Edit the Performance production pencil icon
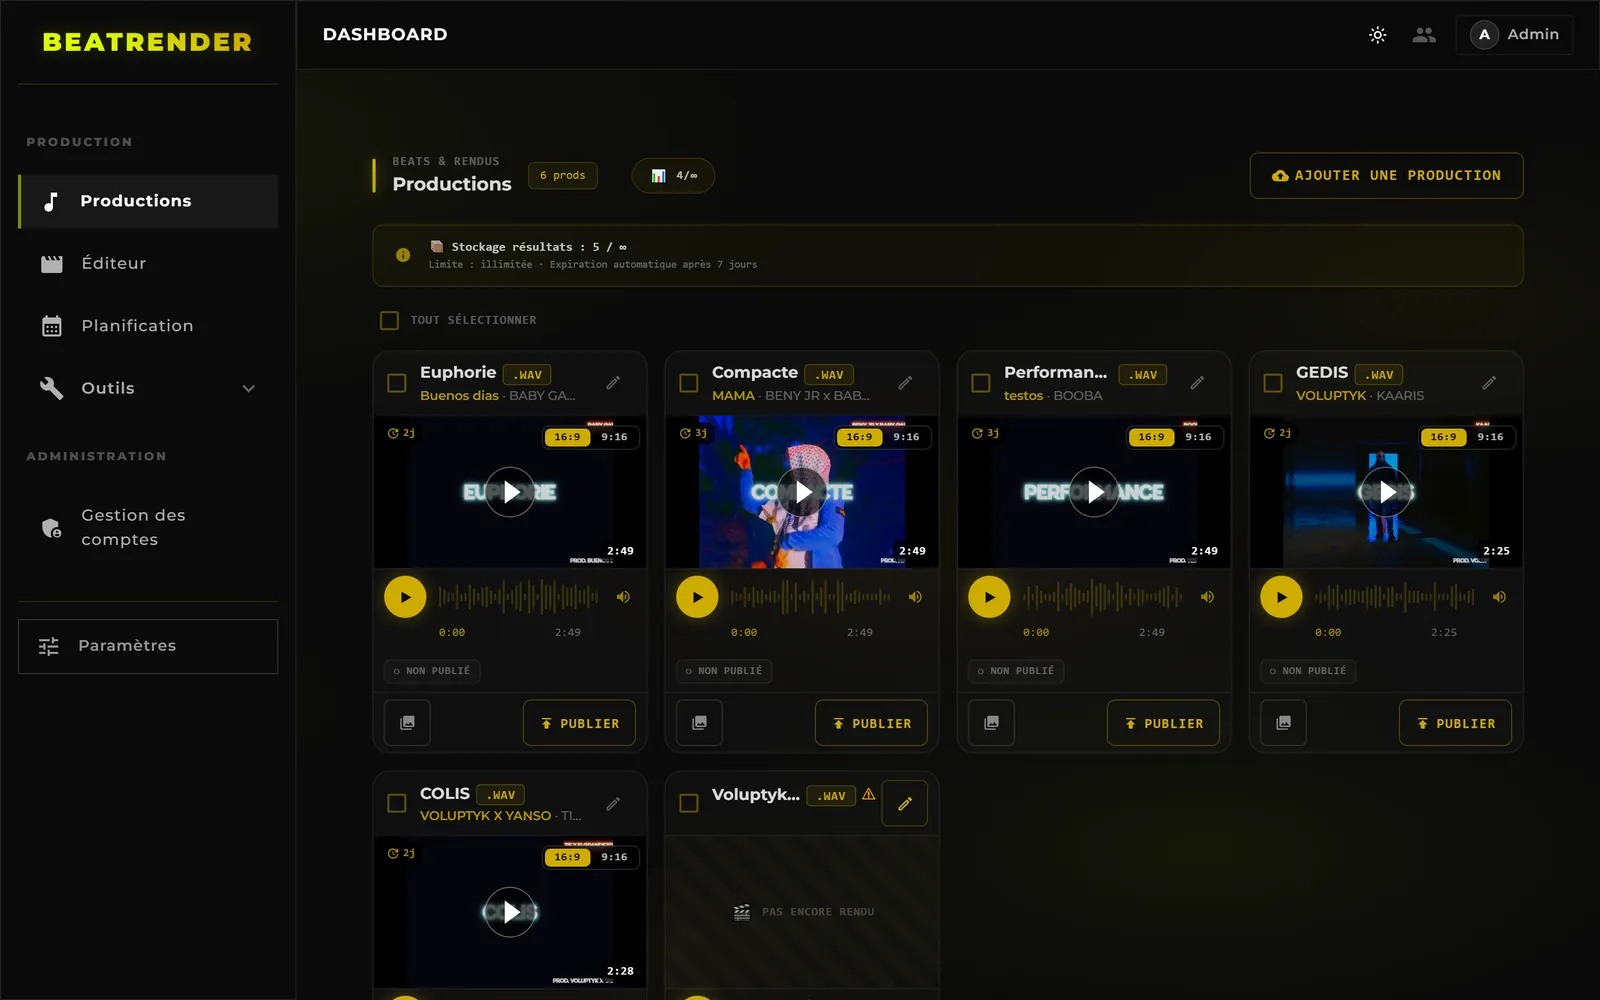This screenshot has height=1000, width=1600. (x=1197, y=383)
